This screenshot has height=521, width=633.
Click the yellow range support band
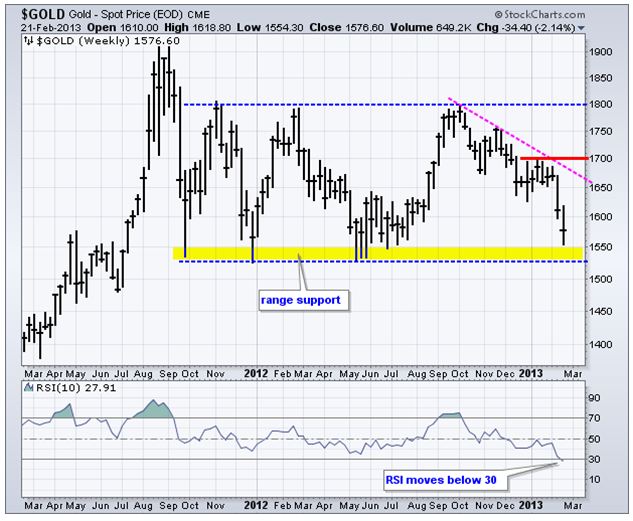(x=378, y=253)
